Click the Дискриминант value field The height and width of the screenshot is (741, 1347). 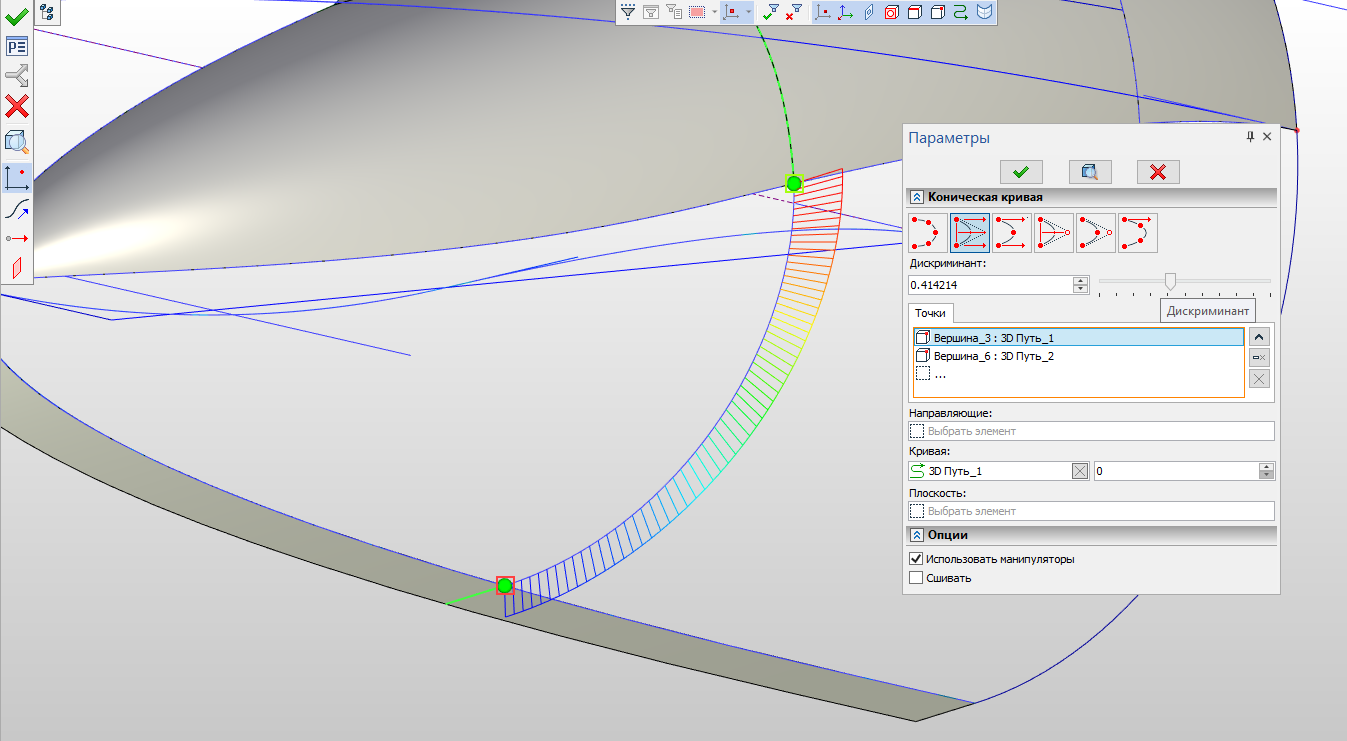tap(990, 285)
